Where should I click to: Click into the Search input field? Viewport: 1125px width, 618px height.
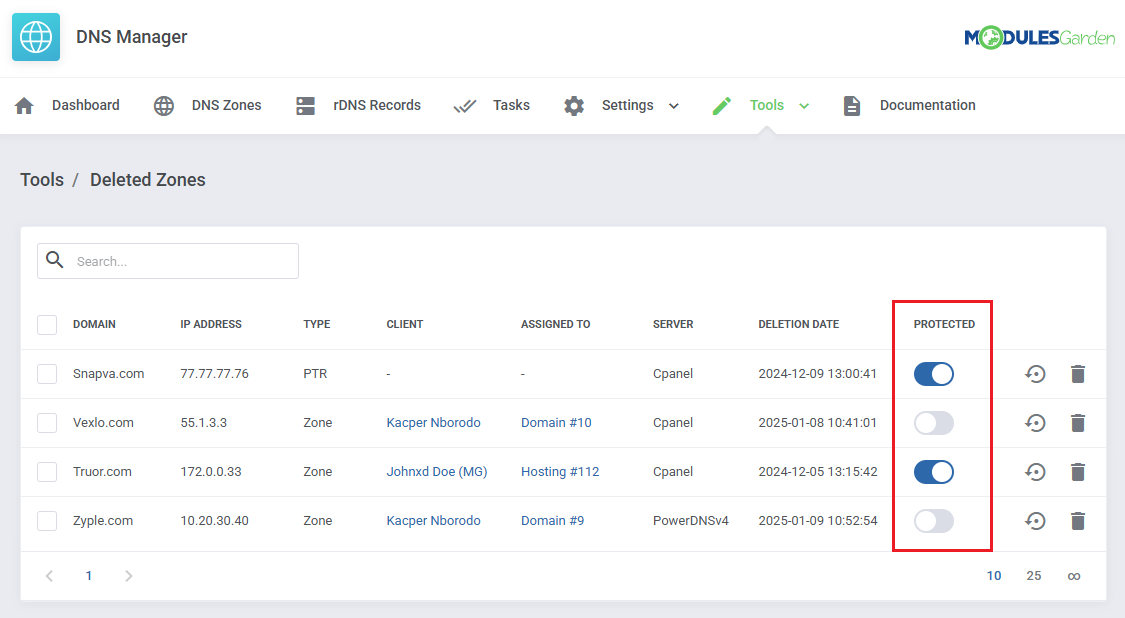click(x=180, y=261)
